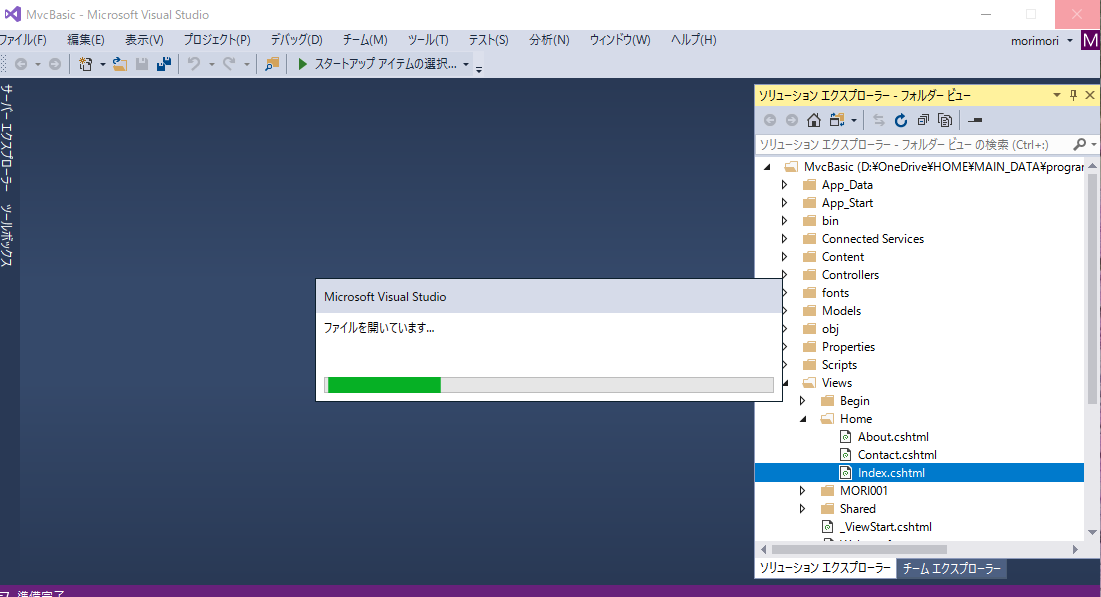Open the プロジェクト(P) menu

coord(217,40)
